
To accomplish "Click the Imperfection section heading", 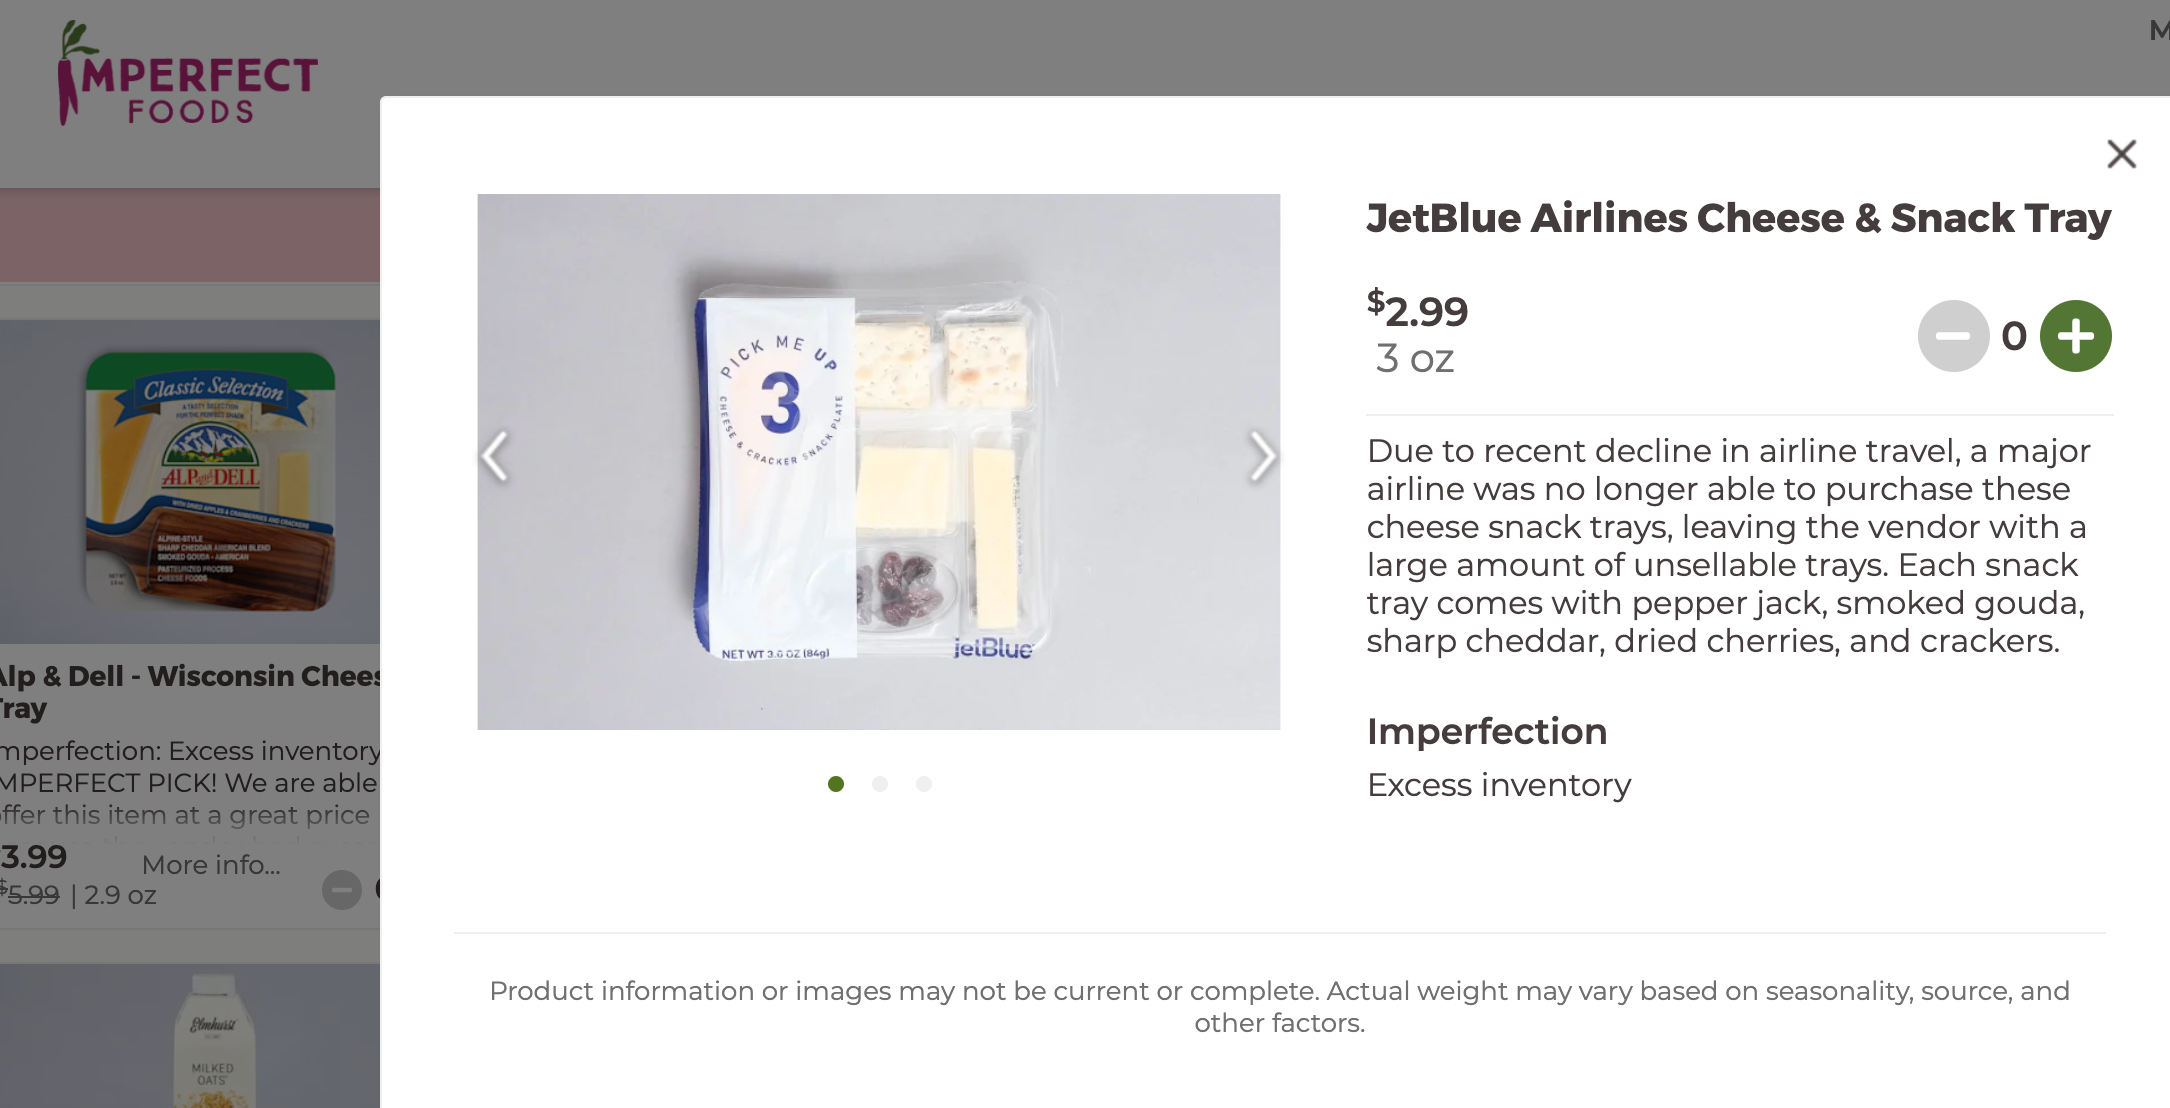I will 1487,731.
